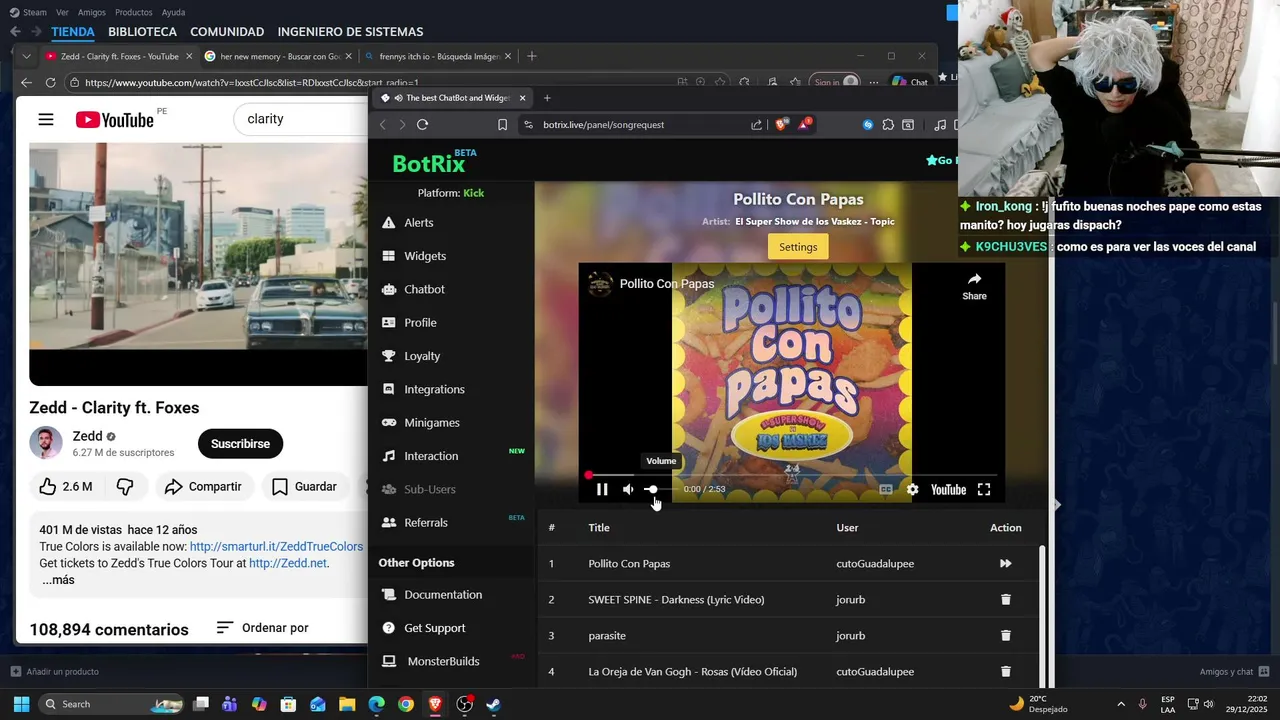Image resolution: width=1280 pixels, height=720 pixels.
Task: Close 'The best ChatBot and Widget' tab
Action: coord(522,98)
